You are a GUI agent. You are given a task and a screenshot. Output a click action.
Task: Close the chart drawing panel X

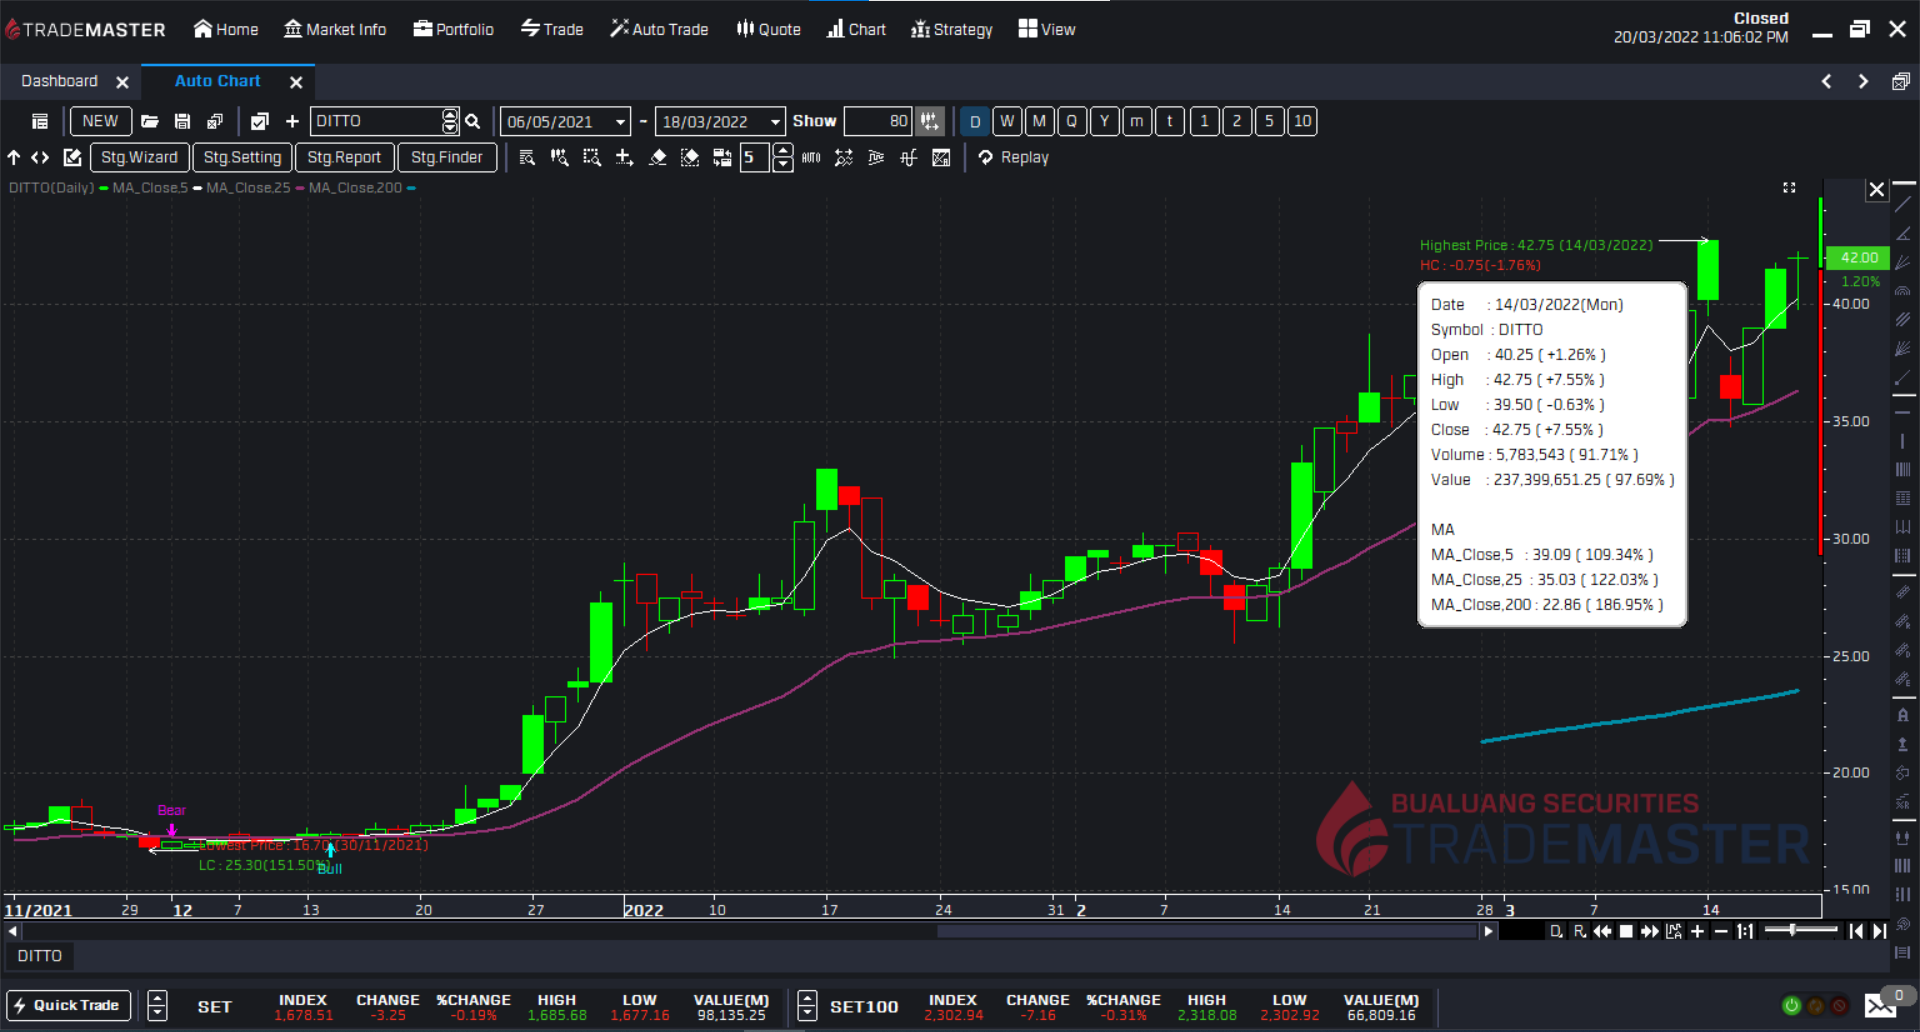click(x=1877, y=189)
